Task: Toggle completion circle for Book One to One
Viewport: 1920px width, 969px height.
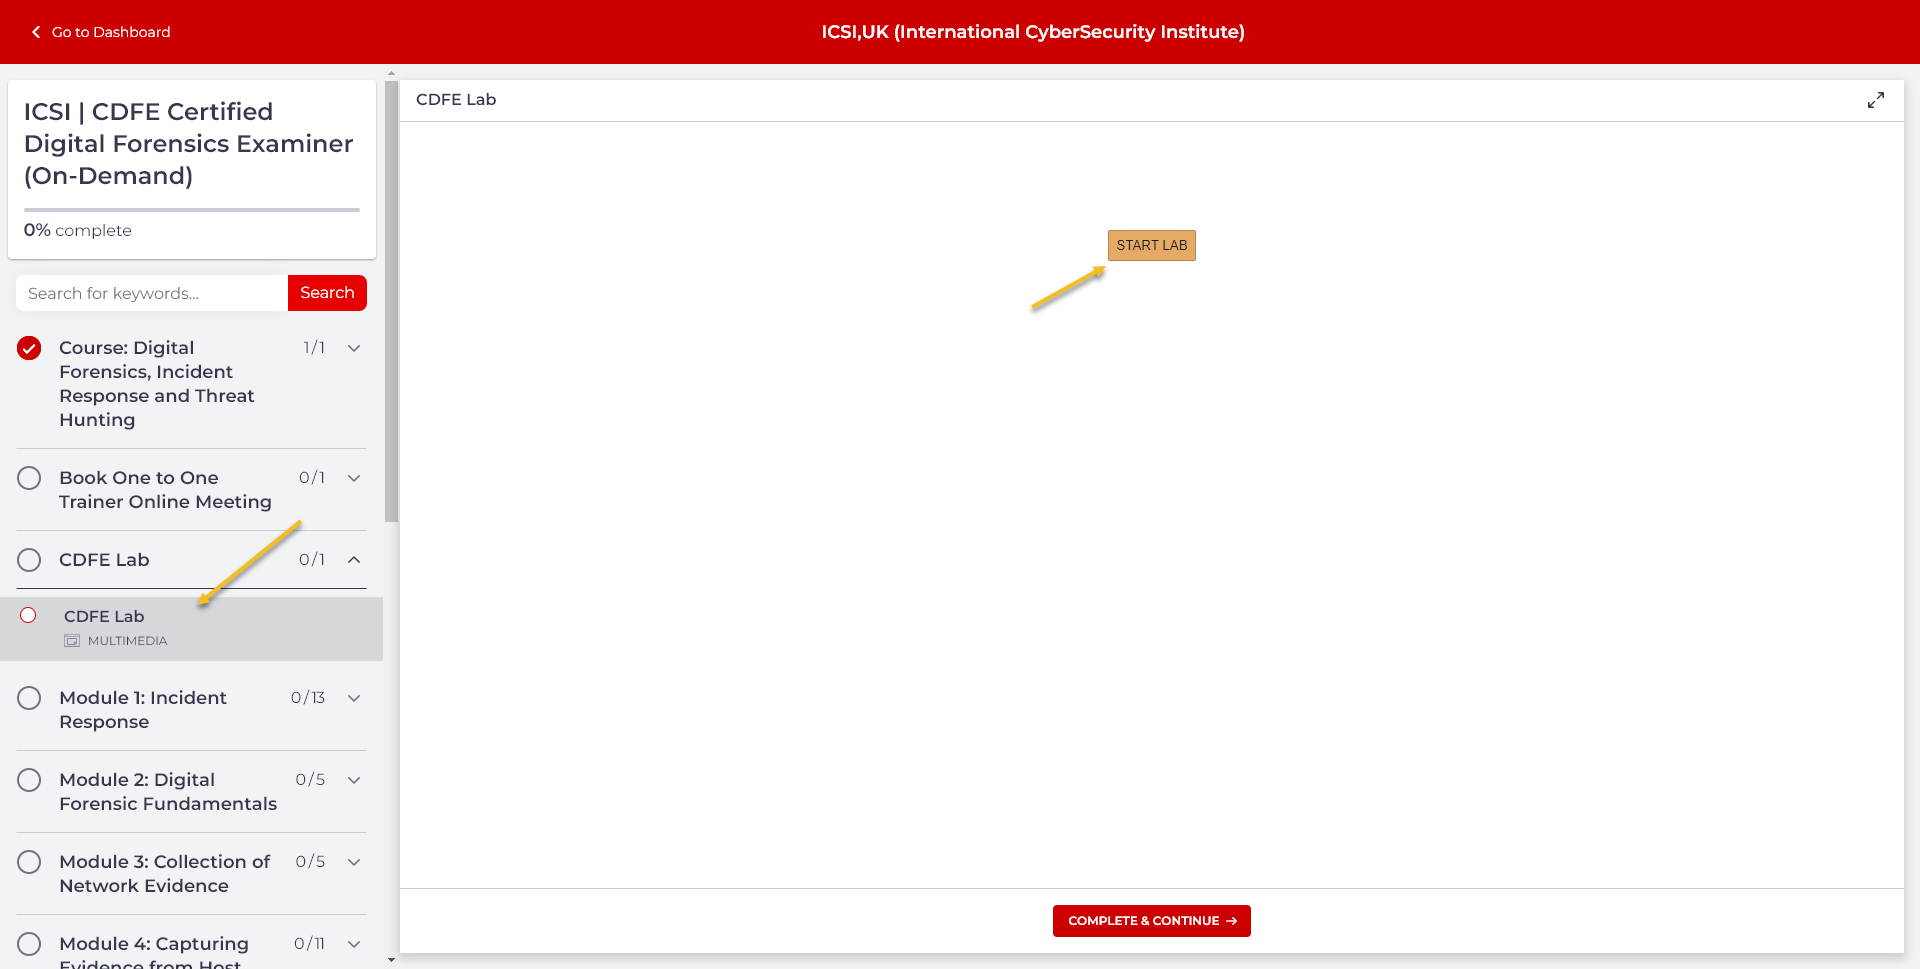Action: 29,478
